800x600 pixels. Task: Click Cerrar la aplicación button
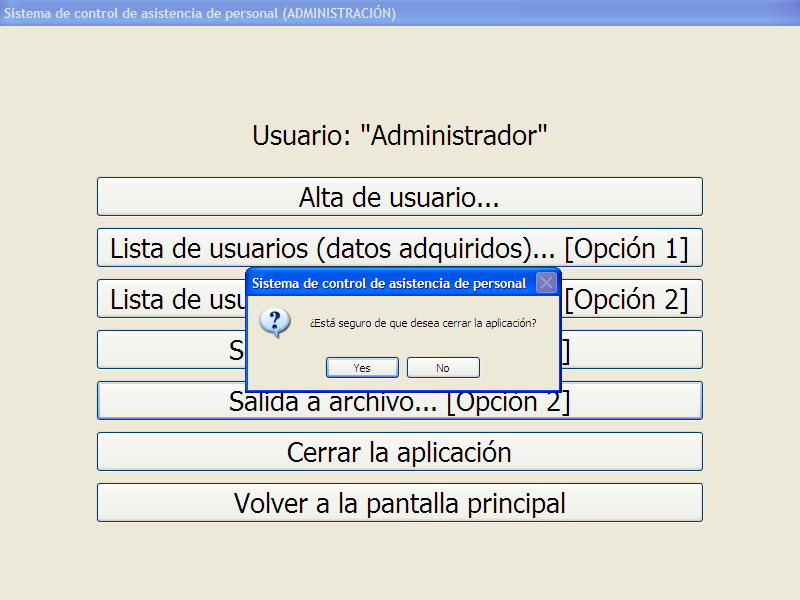[x=399, y=452]
